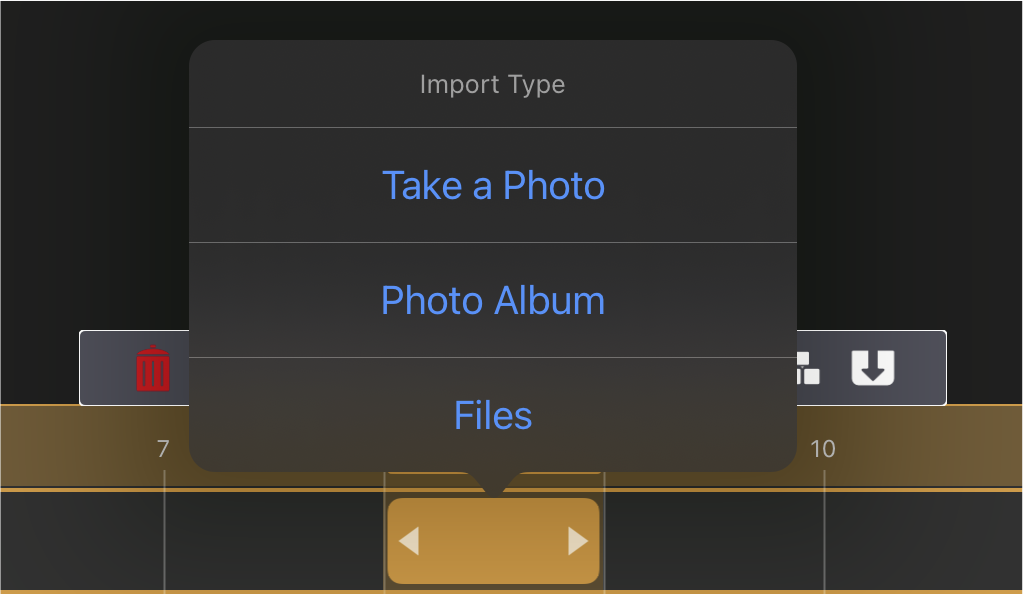Delete selection with red trash icon
This screenshot has height=594, width=1023.
coord(153,368)
